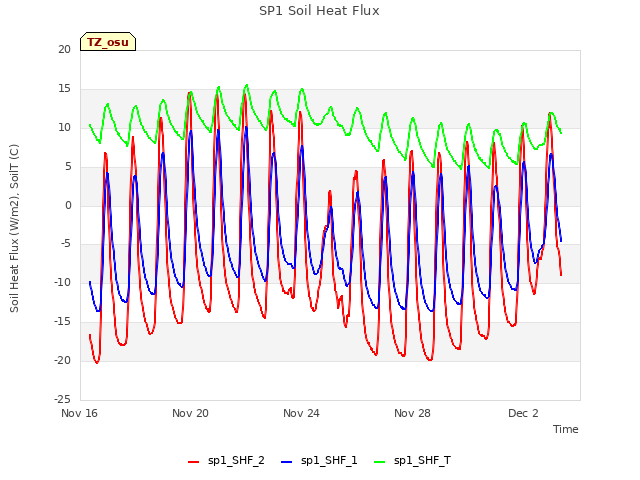Click the blue sp1_SHF_1 legend swatch

coord(287,462)
